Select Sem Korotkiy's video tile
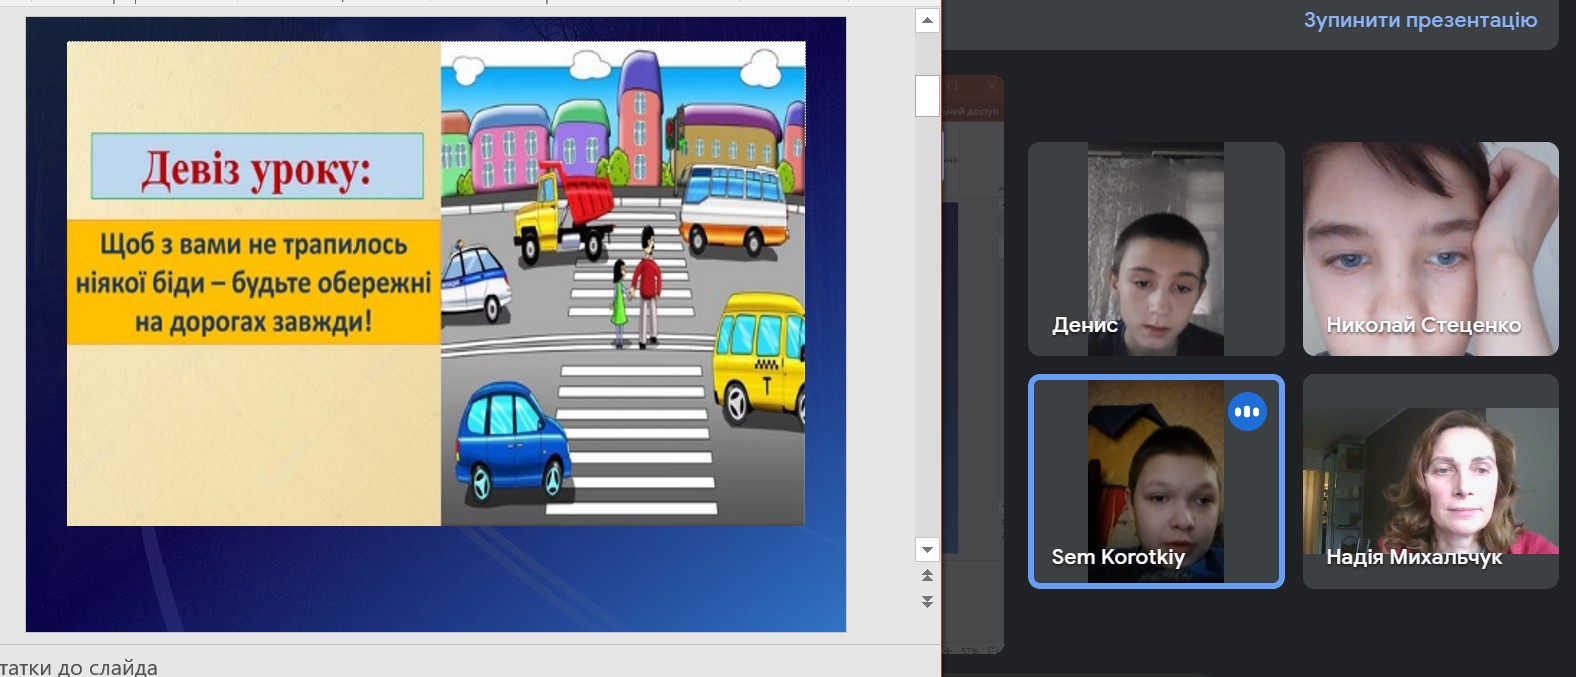1576x677 pixels. (1156, 481)
